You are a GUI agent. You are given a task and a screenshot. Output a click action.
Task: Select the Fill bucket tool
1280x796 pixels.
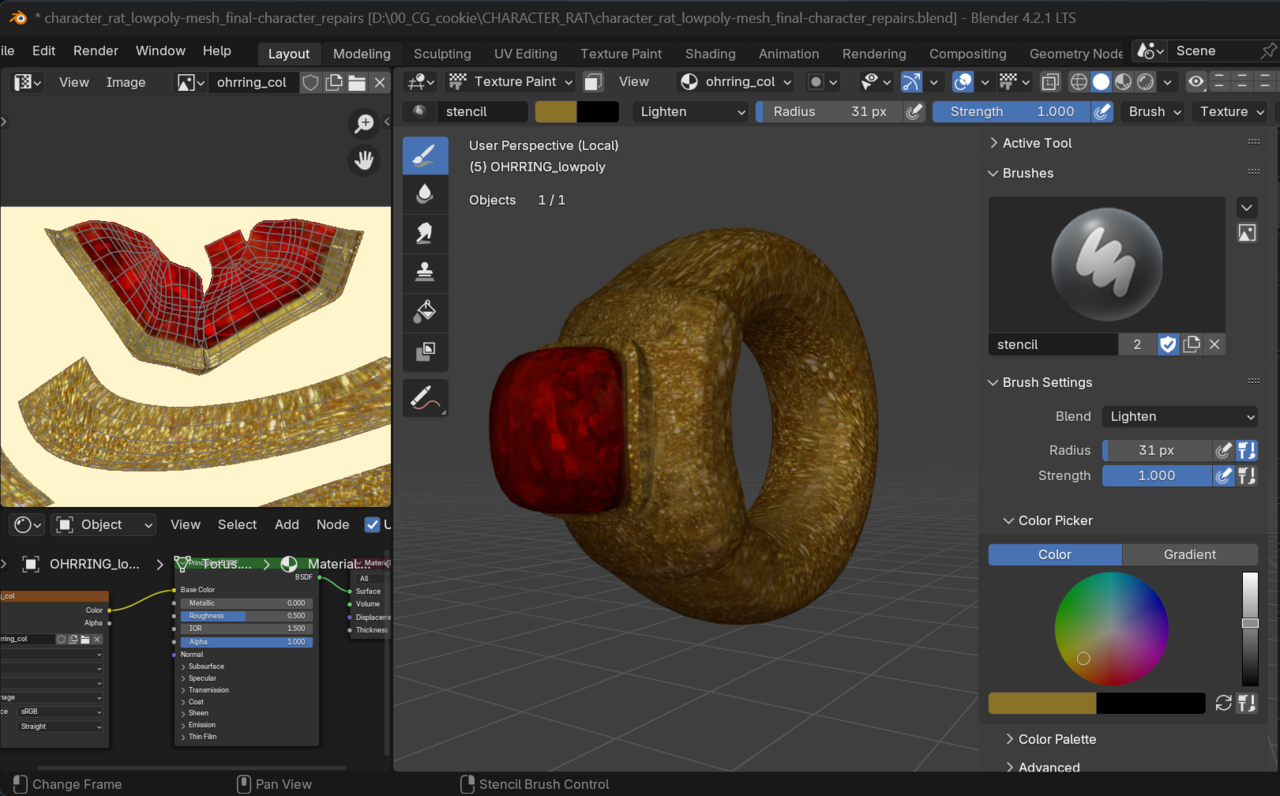425,312
